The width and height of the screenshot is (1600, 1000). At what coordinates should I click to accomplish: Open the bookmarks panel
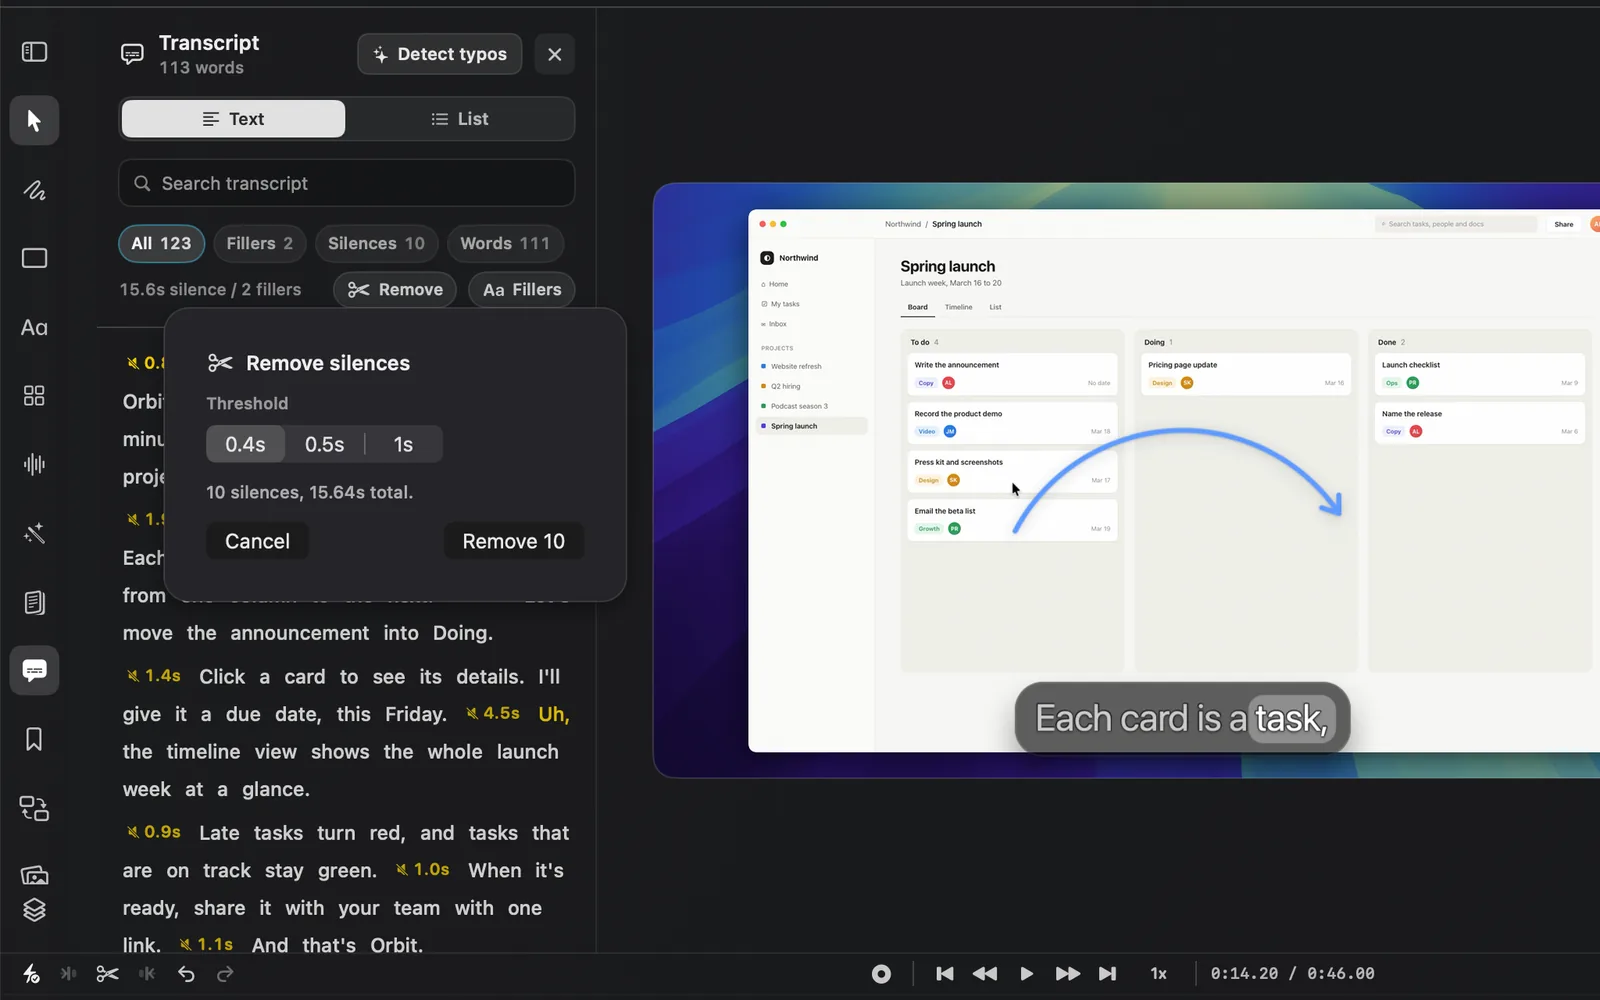click(x=34, y=739)
